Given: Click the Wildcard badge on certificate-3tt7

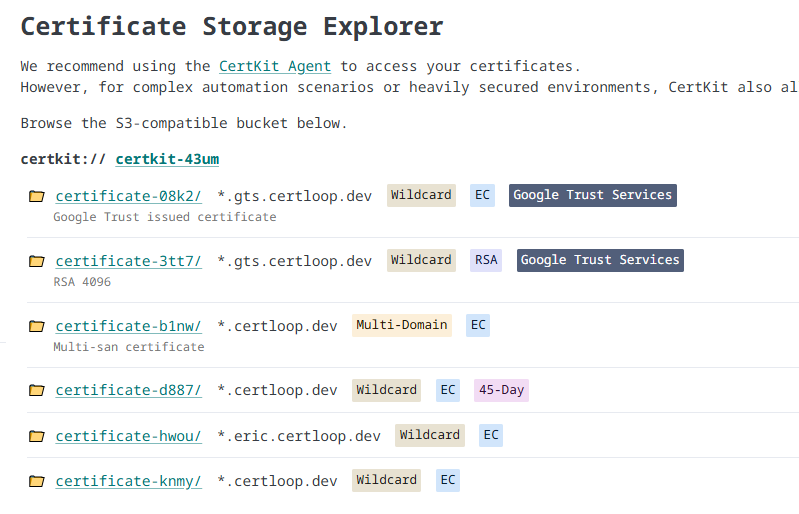Looking at the screenshot, I should 421,260.
